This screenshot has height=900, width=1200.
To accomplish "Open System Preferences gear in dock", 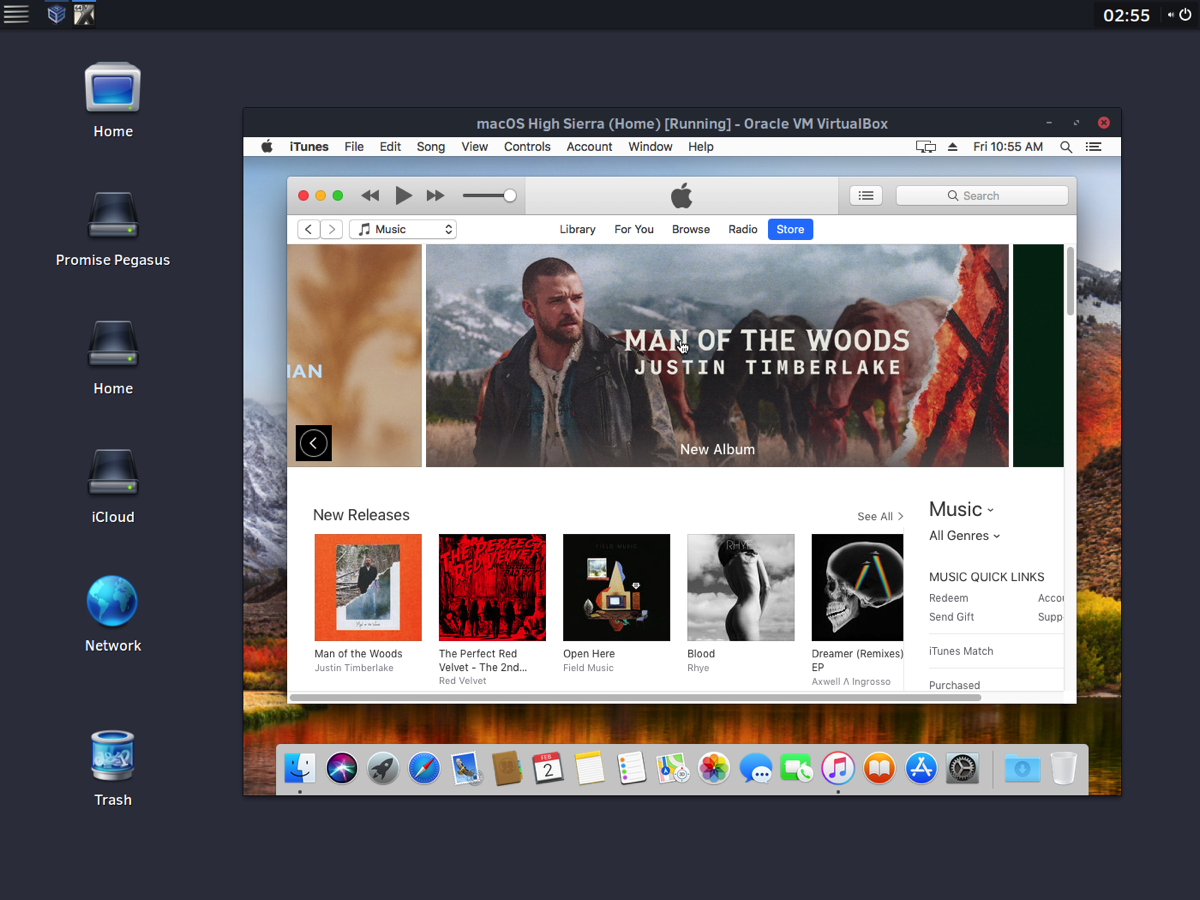I will pos(962,768).
